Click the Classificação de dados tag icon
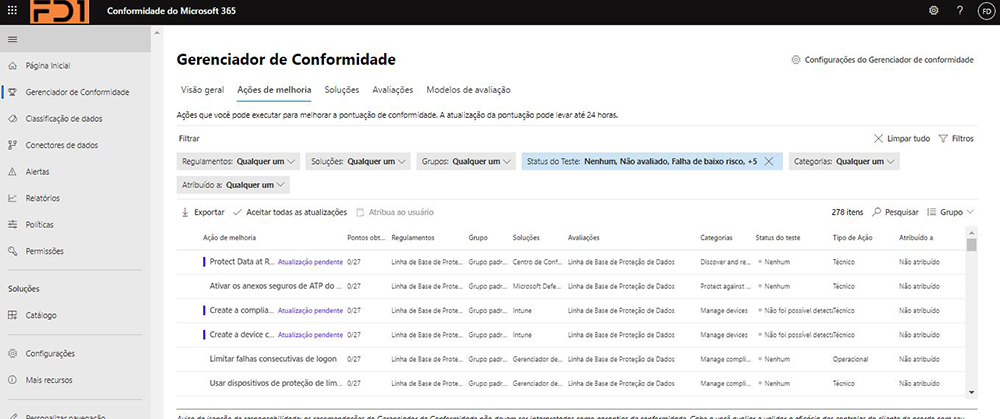The image size is (1000, 419). (12, 119)
